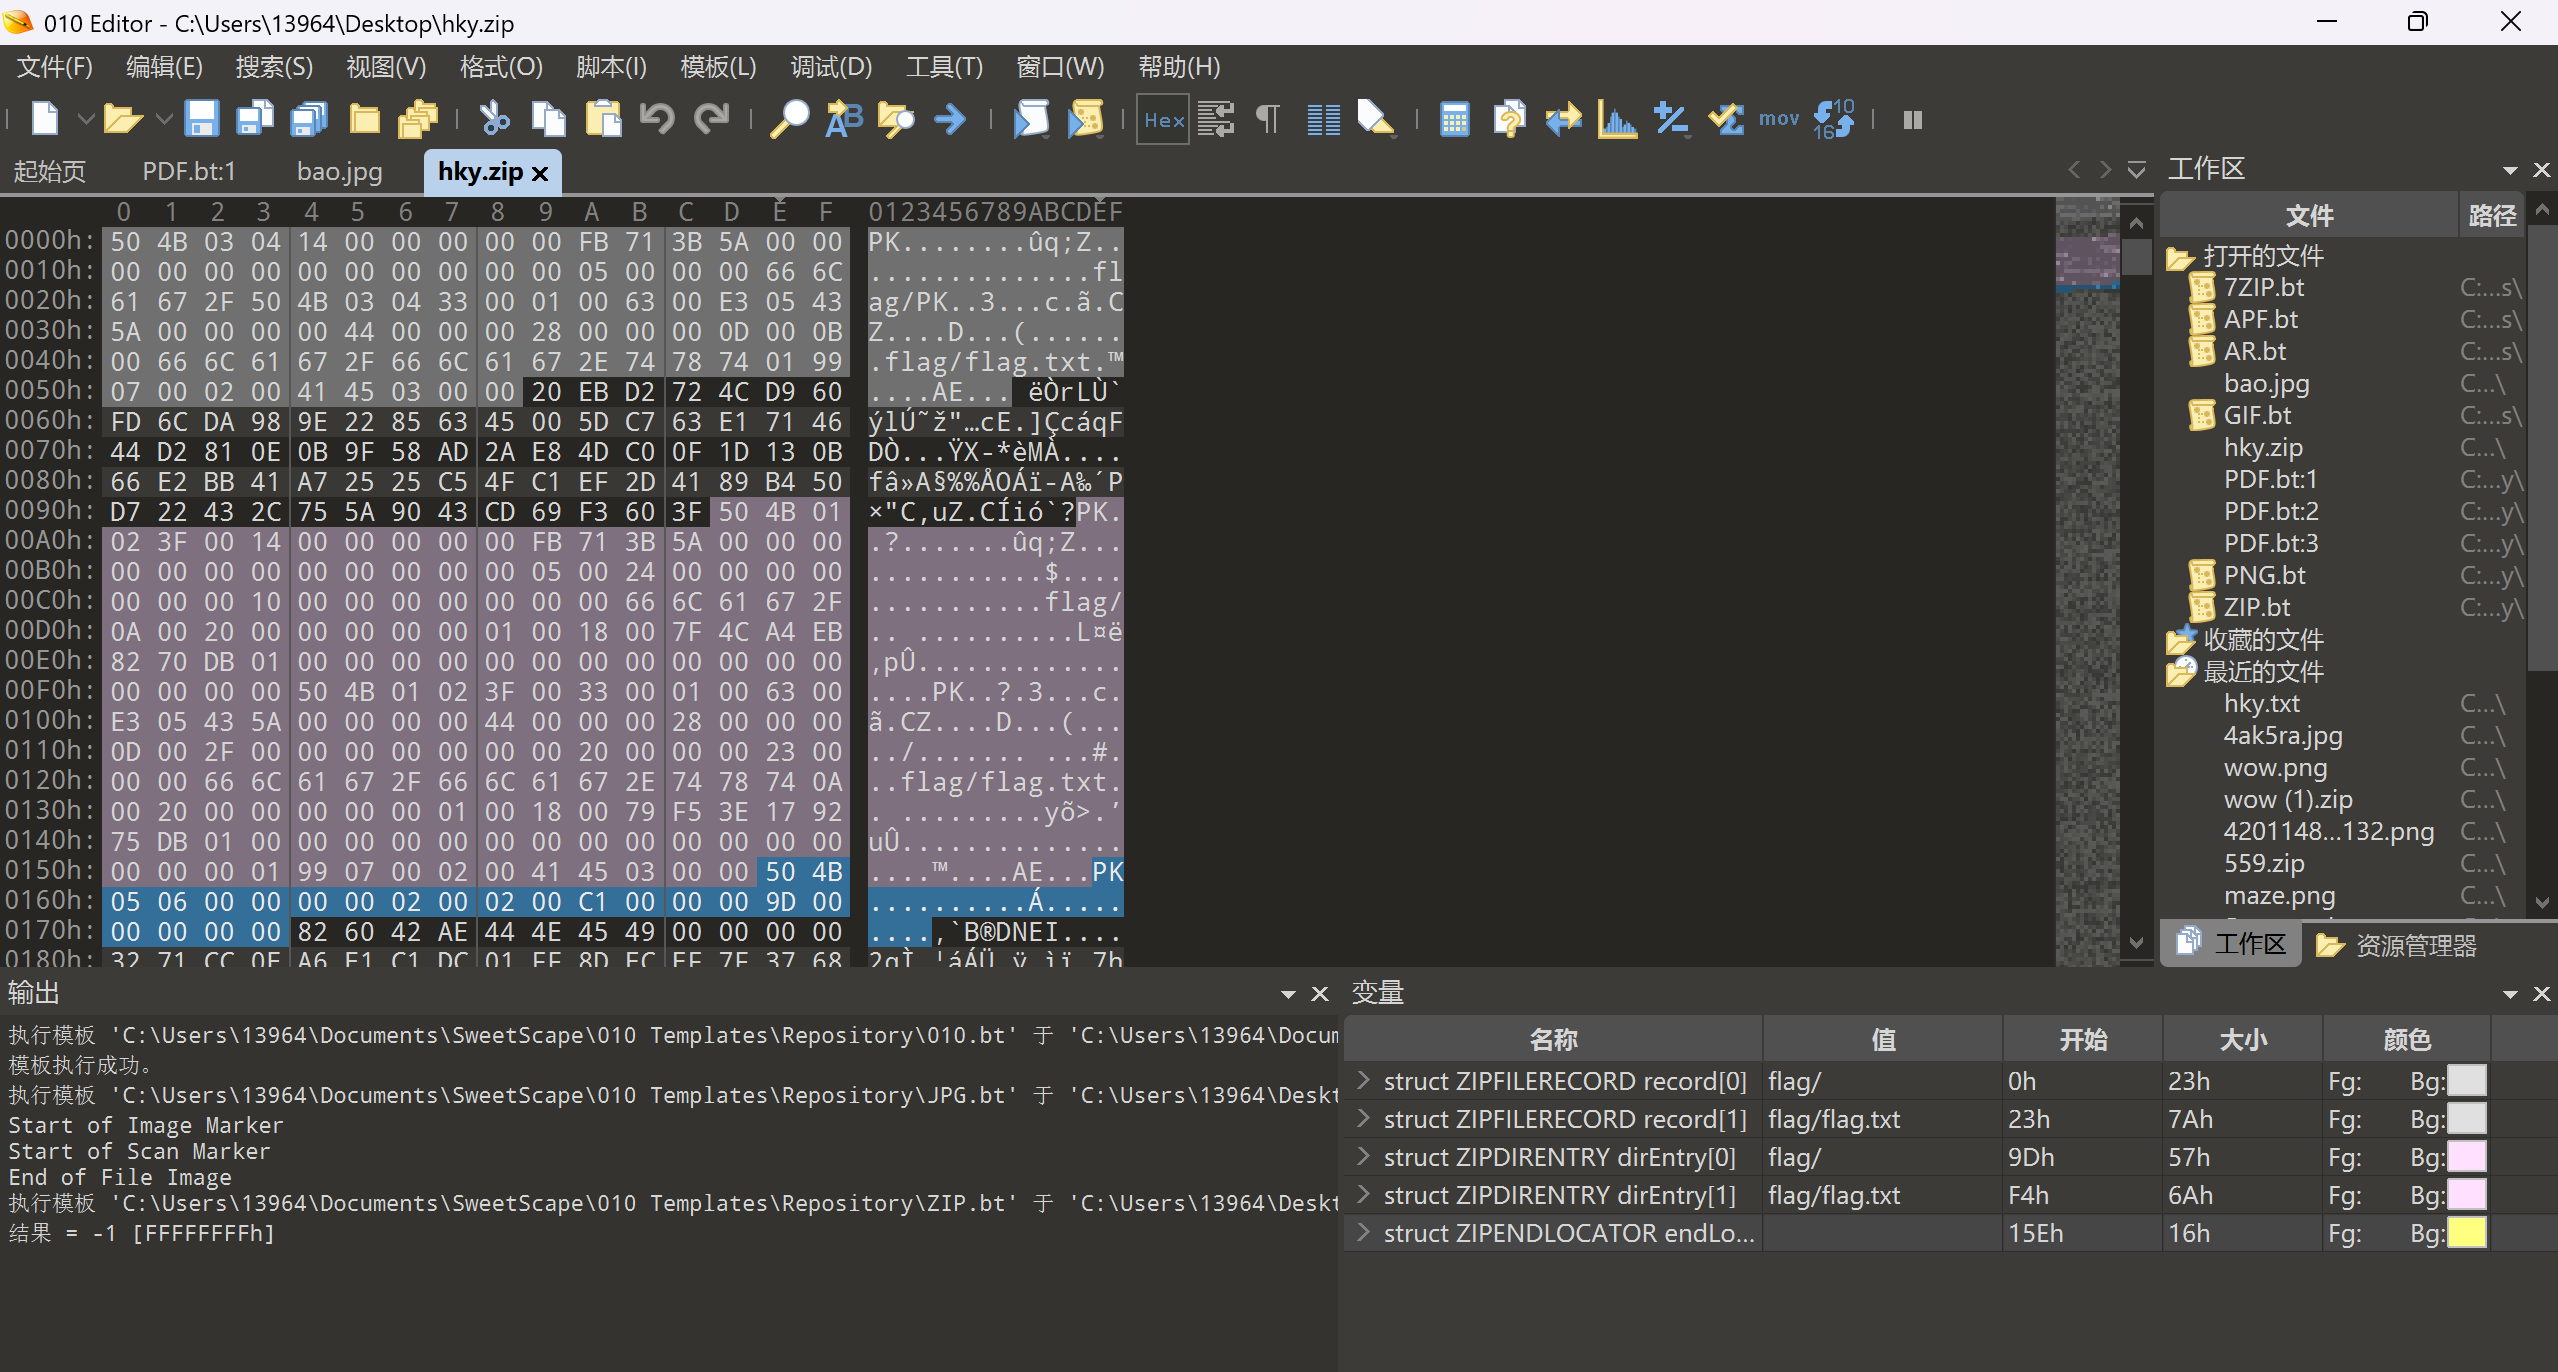The image size is (2558, 1372).
Task: Toggle the linefeeds display option
Action: (x=1216, y=119)
